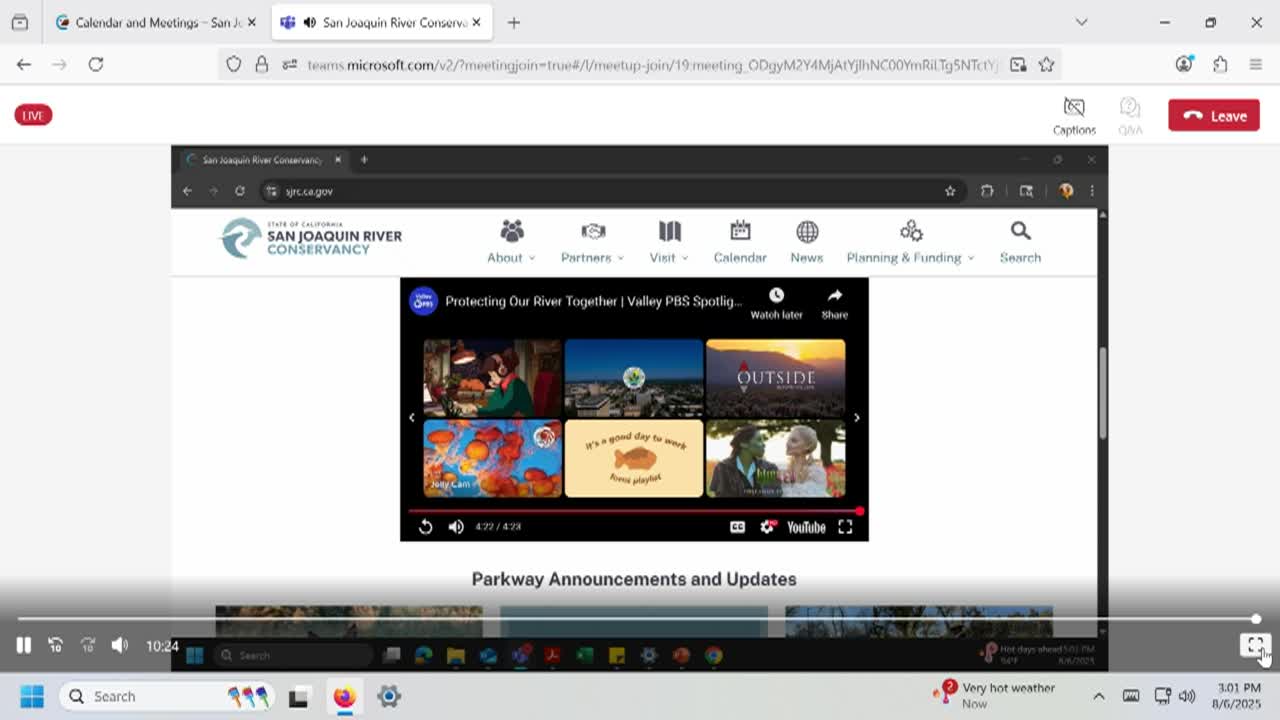1280x720 pixels.
Task: Expand the About menu on shared site
Action: [511, 242]
